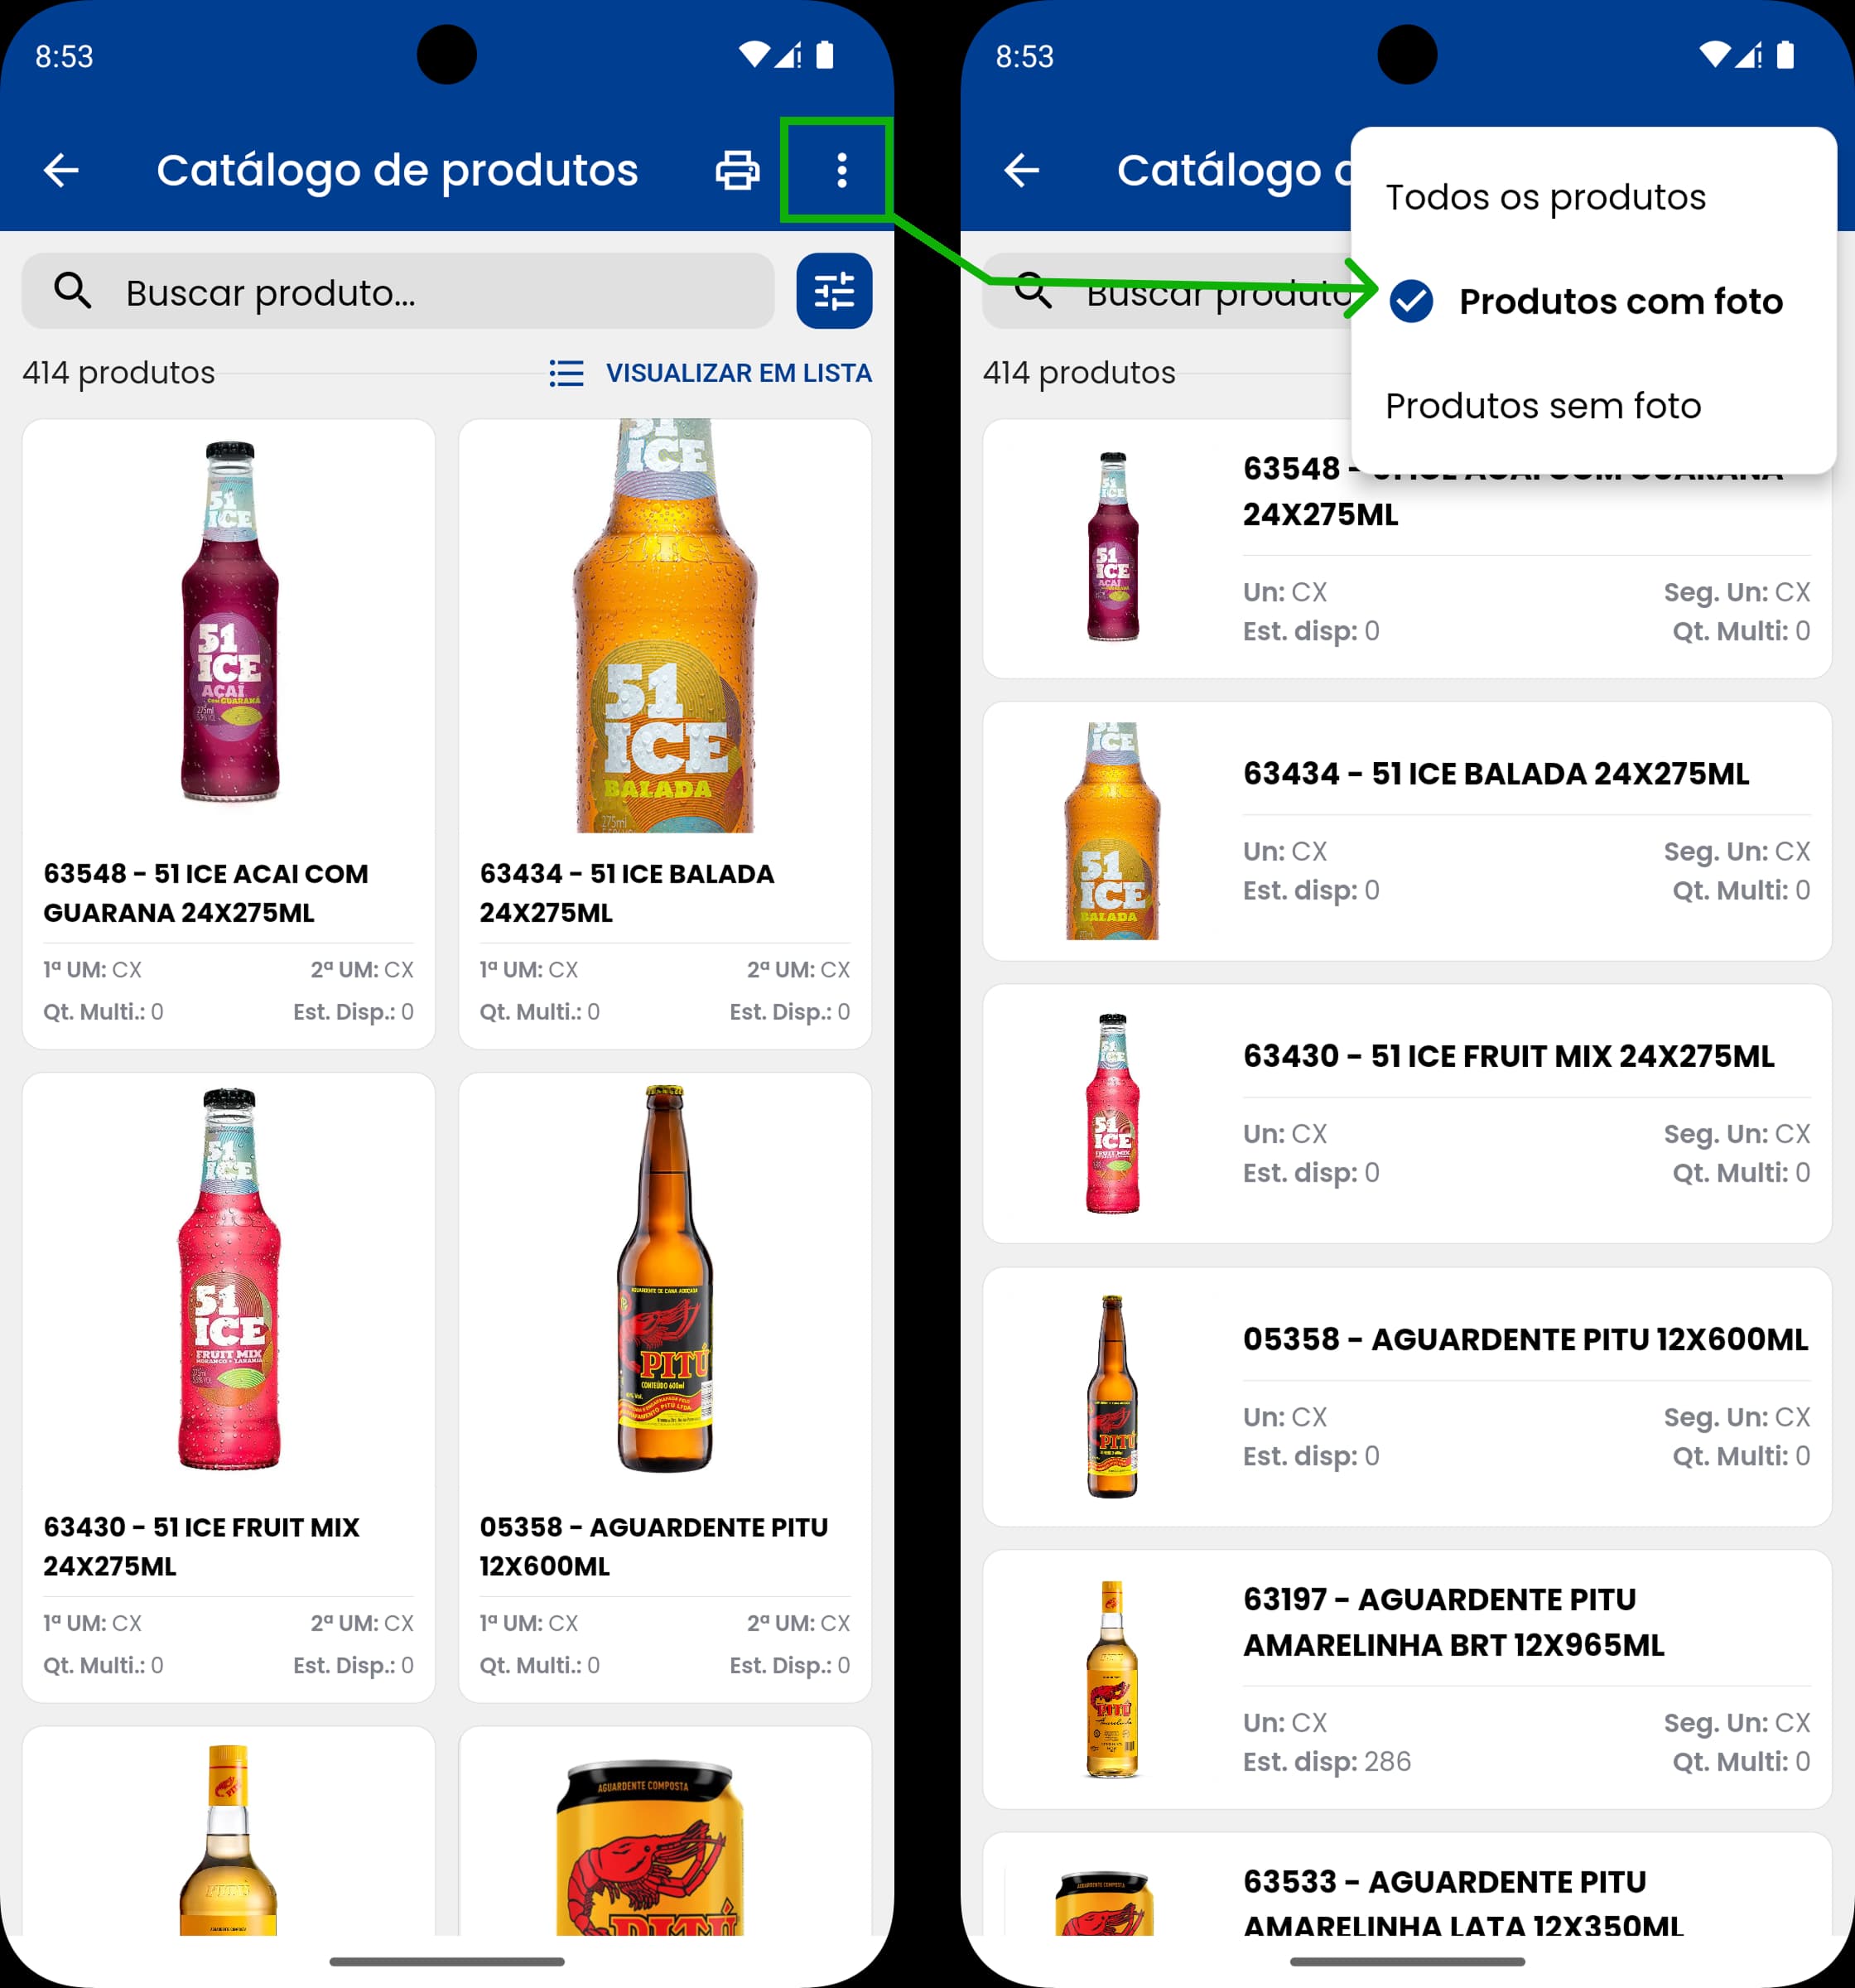Viewport: 1855px width, 1988px height.
Task: Choose Produtos com foto option label
Action: coord(1620,301)
